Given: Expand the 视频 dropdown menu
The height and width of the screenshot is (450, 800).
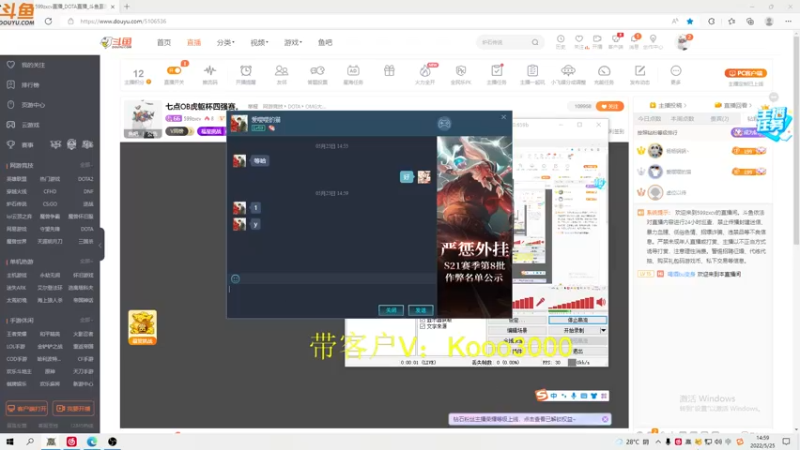Looking at the screenshot, I should [x=259, y=42].
